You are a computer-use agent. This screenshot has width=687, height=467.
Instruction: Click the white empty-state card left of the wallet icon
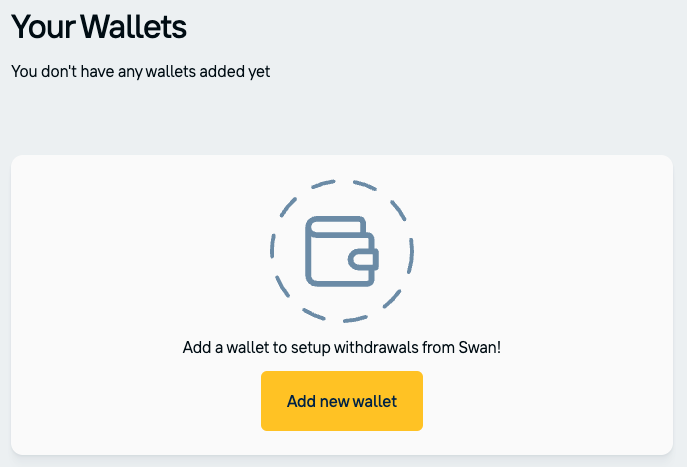coord(130,260)
